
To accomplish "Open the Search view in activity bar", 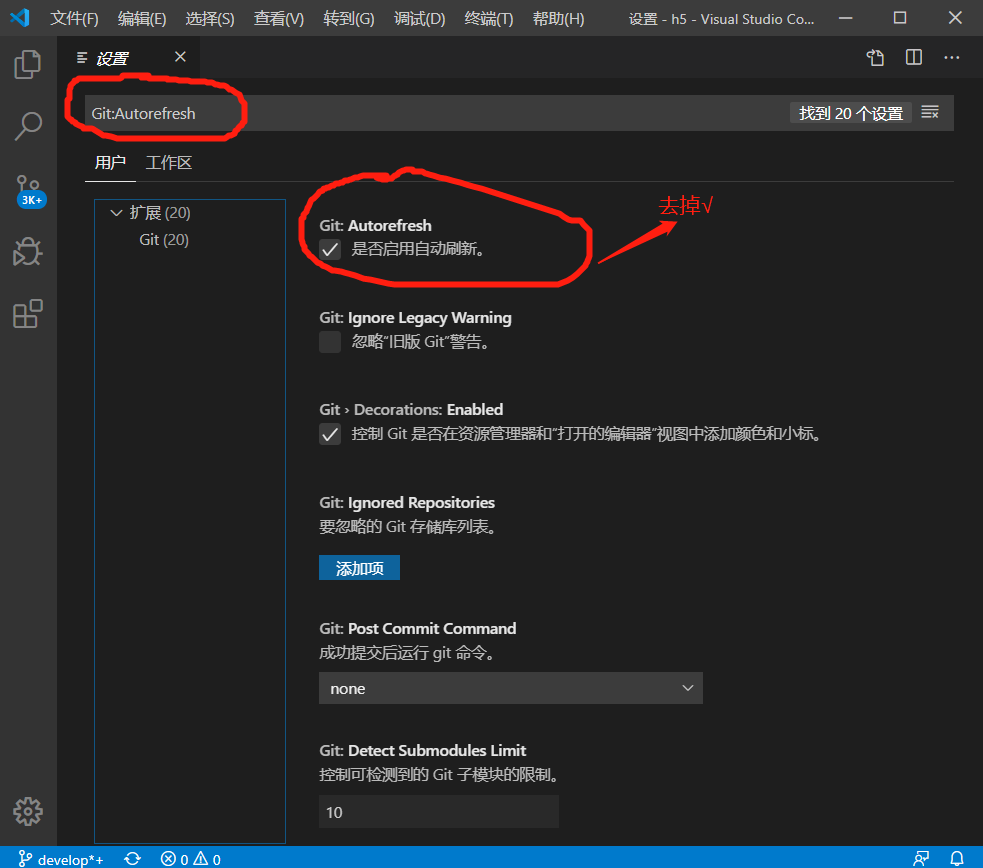I will click(28, 126).
